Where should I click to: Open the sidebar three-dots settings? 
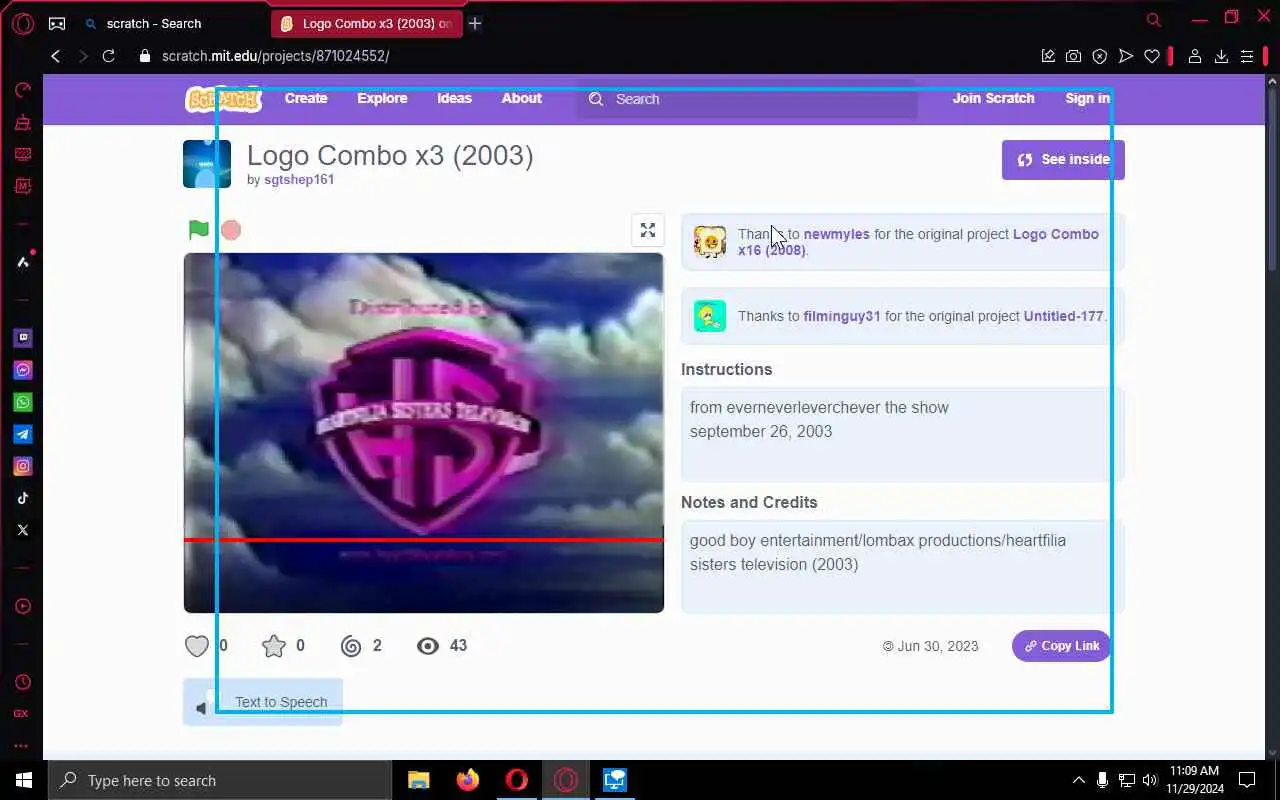(22, 746)
